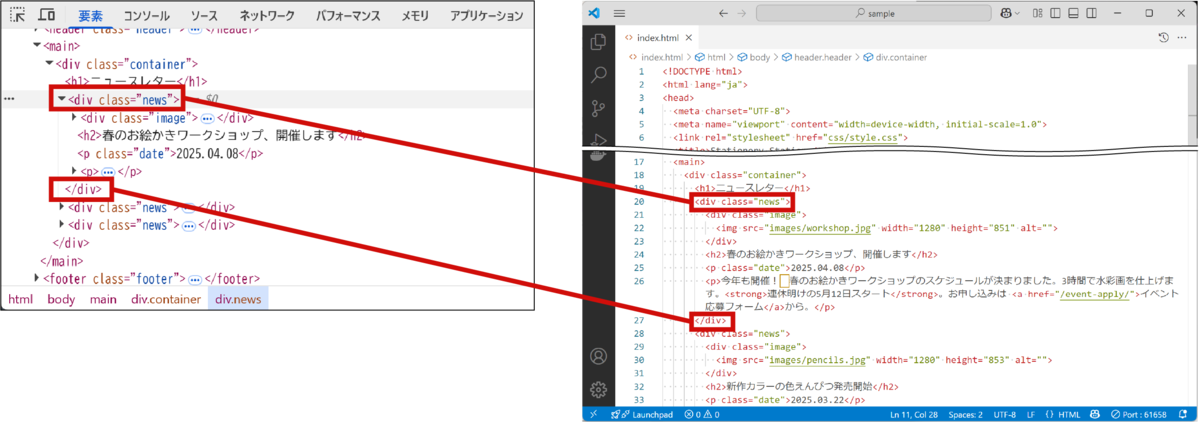Activate DevTools element inspector picker icon
The height and width of the screenshot is (422, 1200).
pos(19,15)
